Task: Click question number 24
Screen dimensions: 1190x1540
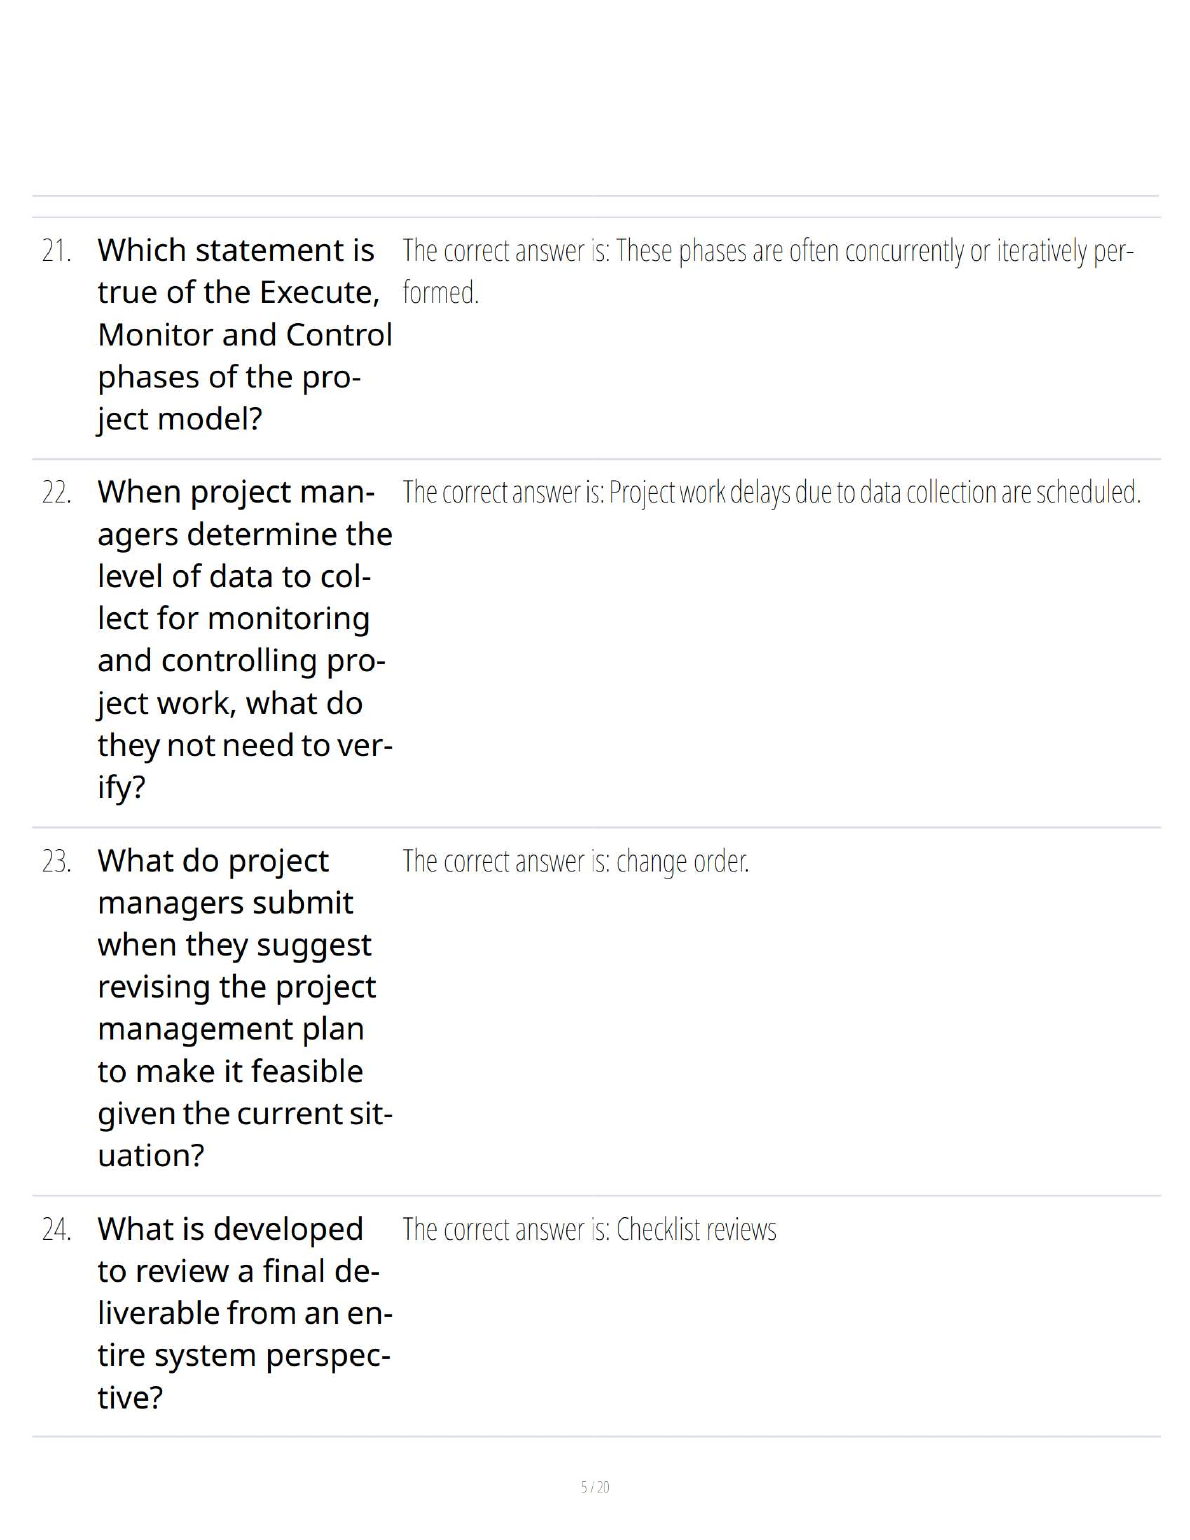Action: [x=57, y=1229]
